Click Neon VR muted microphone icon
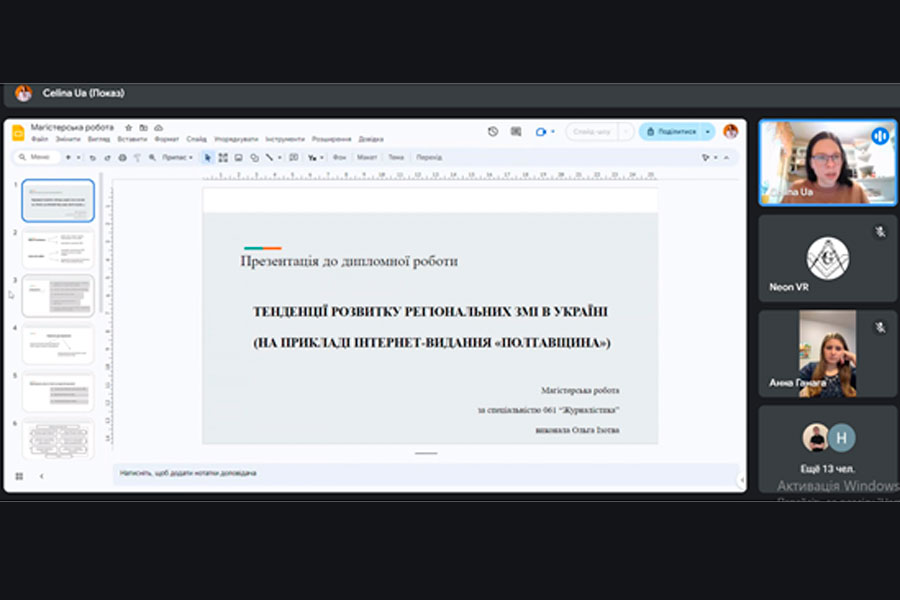The width and height of the screenshot is (900, 600). point(880,232)
